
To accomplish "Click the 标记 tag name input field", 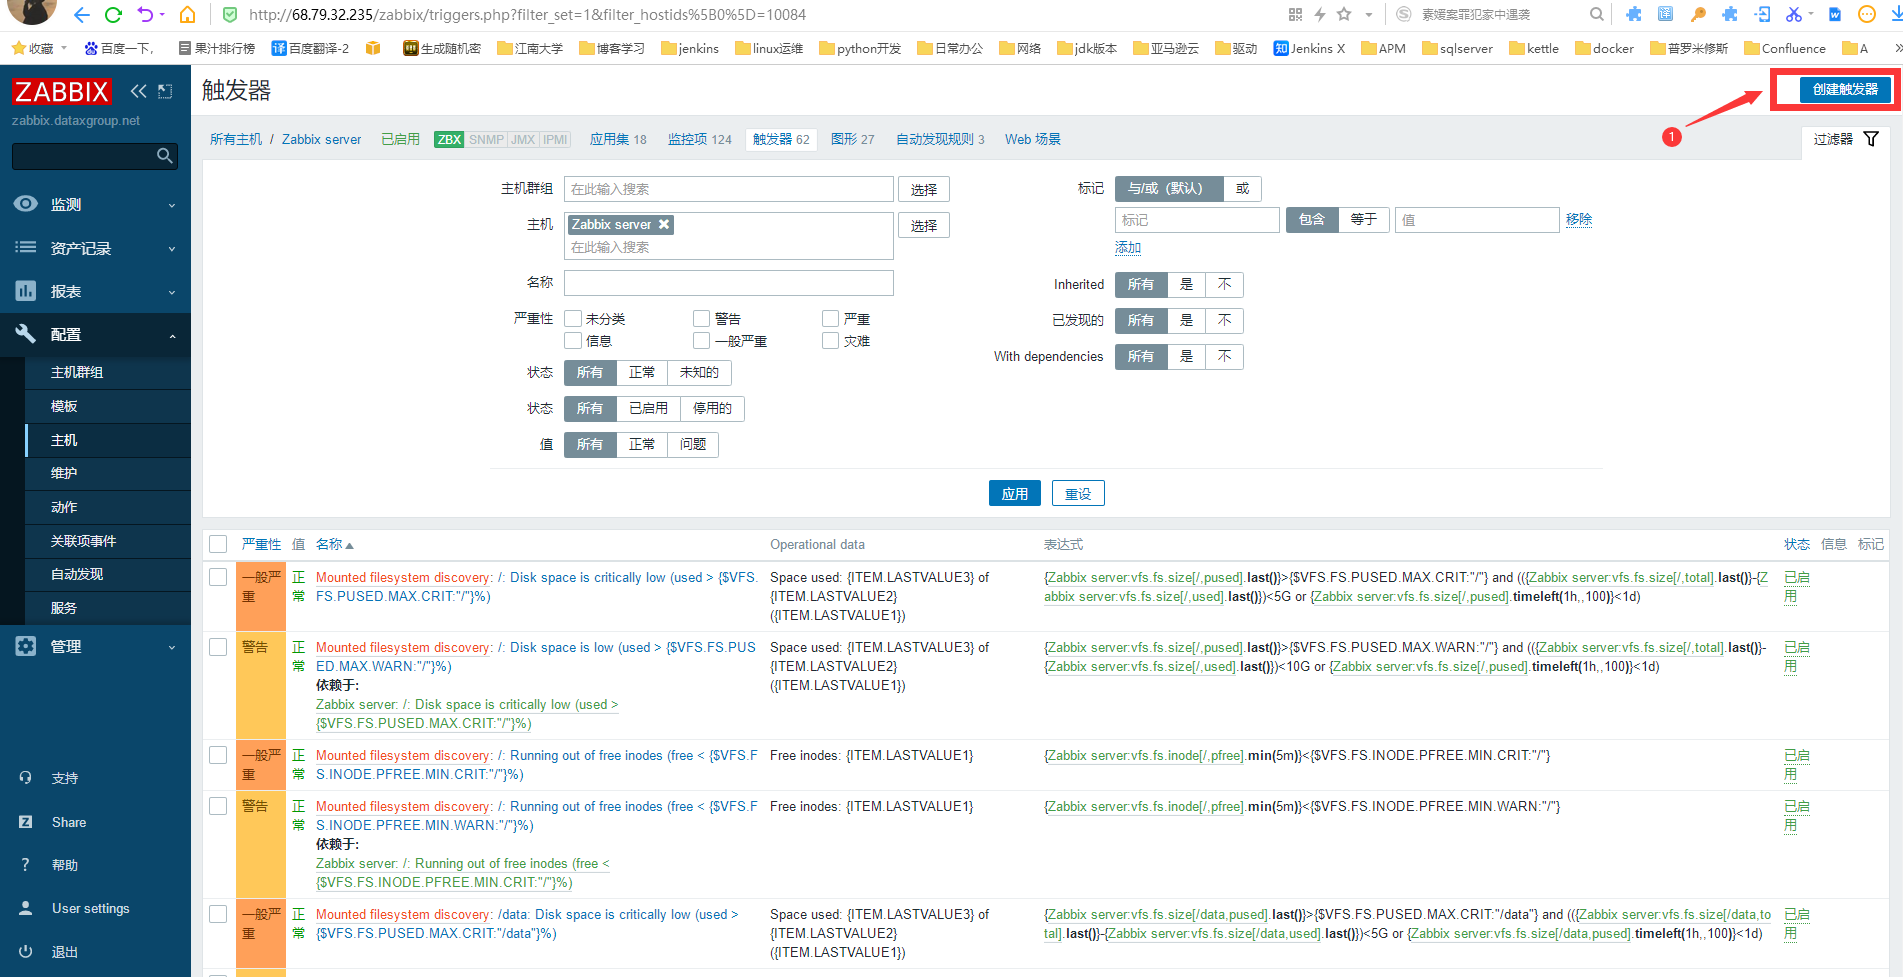I will coord(1197,220).
